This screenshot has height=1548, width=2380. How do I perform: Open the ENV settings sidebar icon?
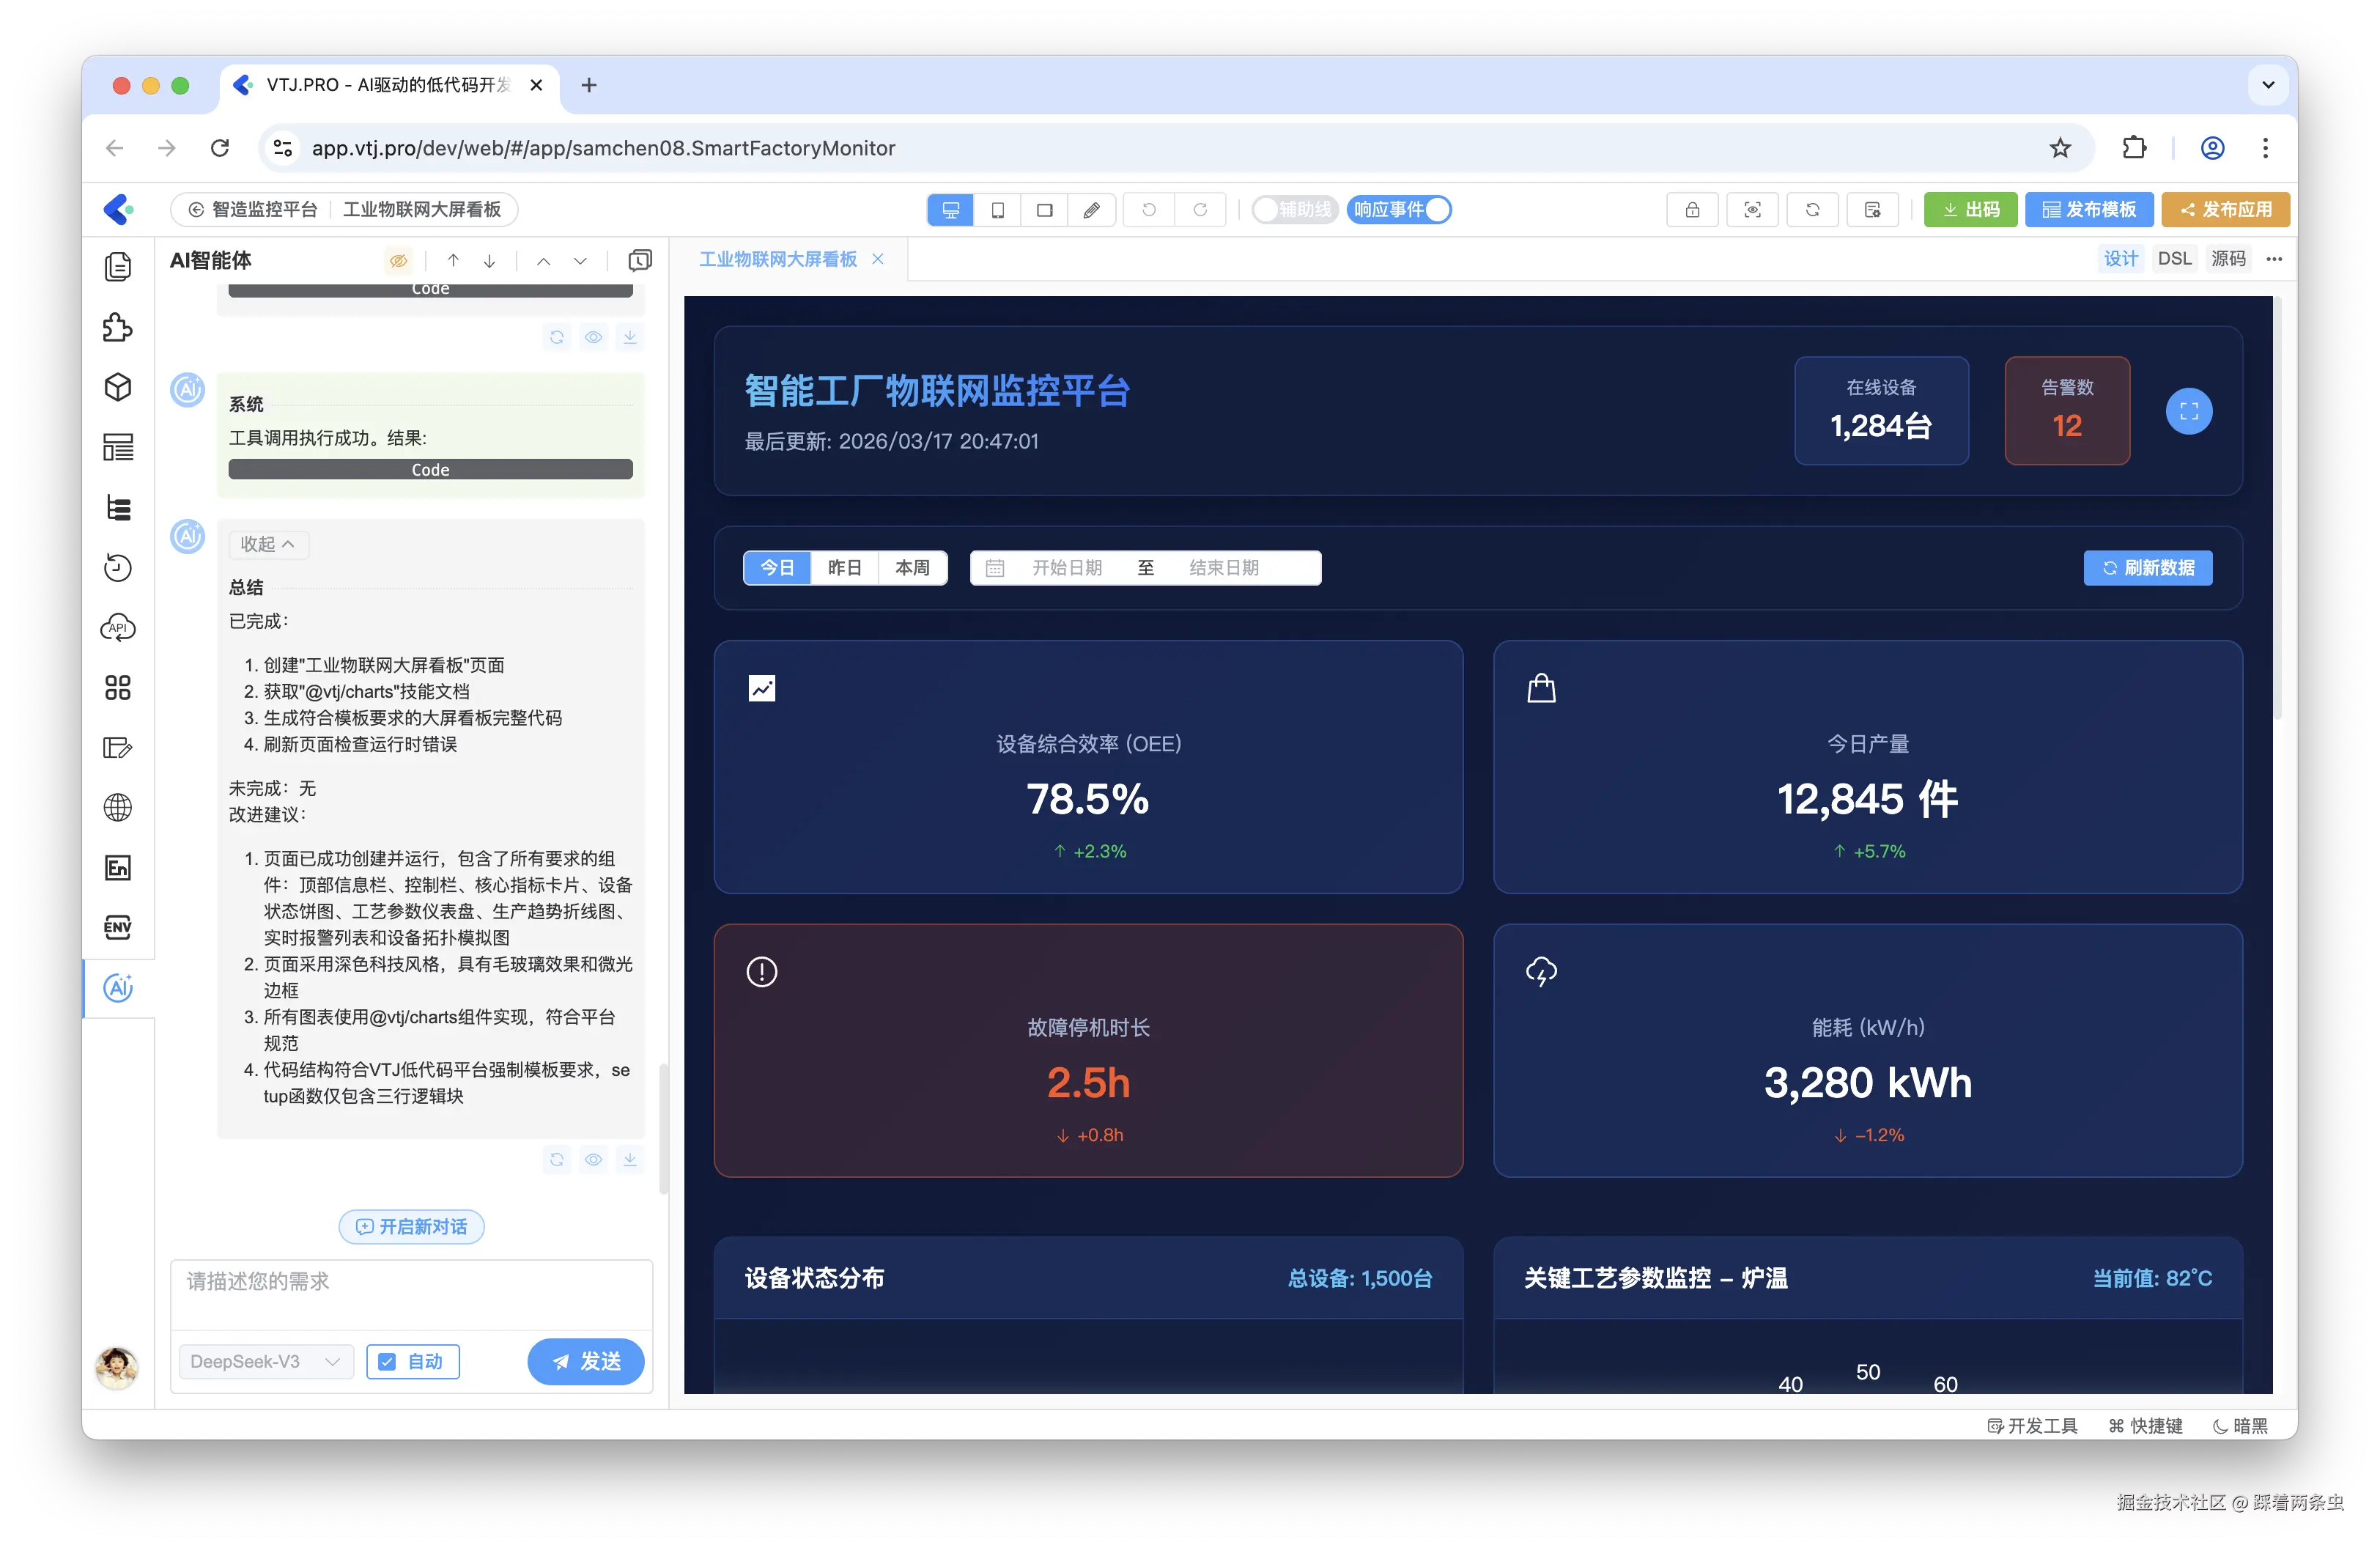[118, 927]
